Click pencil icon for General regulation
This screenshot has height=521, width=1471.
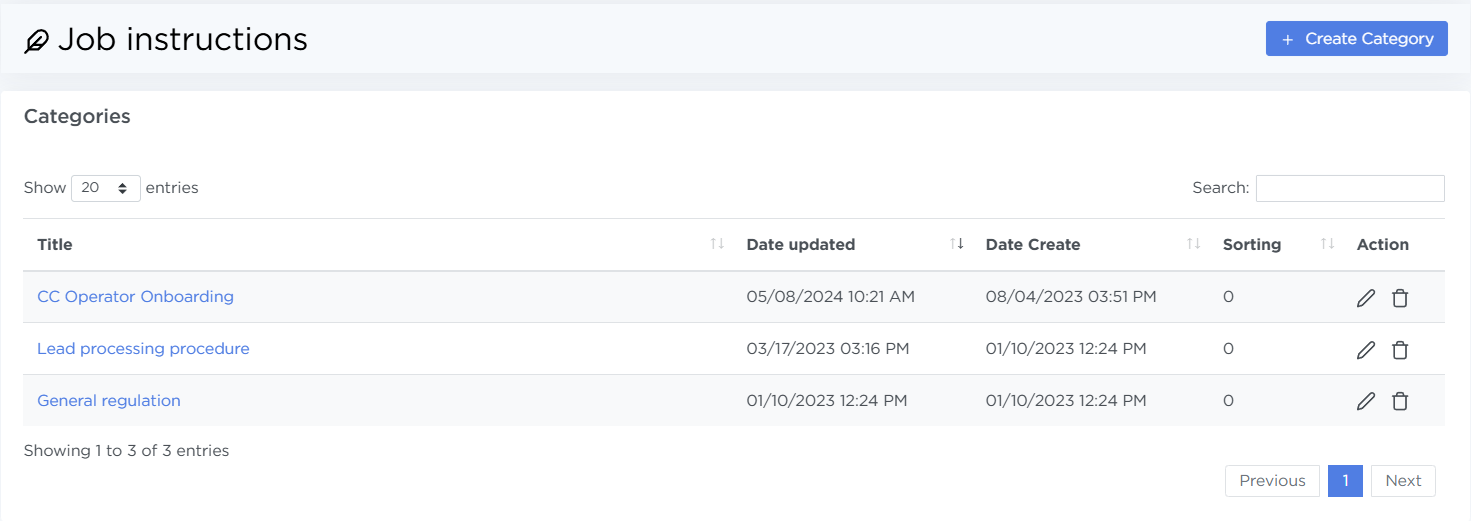(x=1365, y=401)
